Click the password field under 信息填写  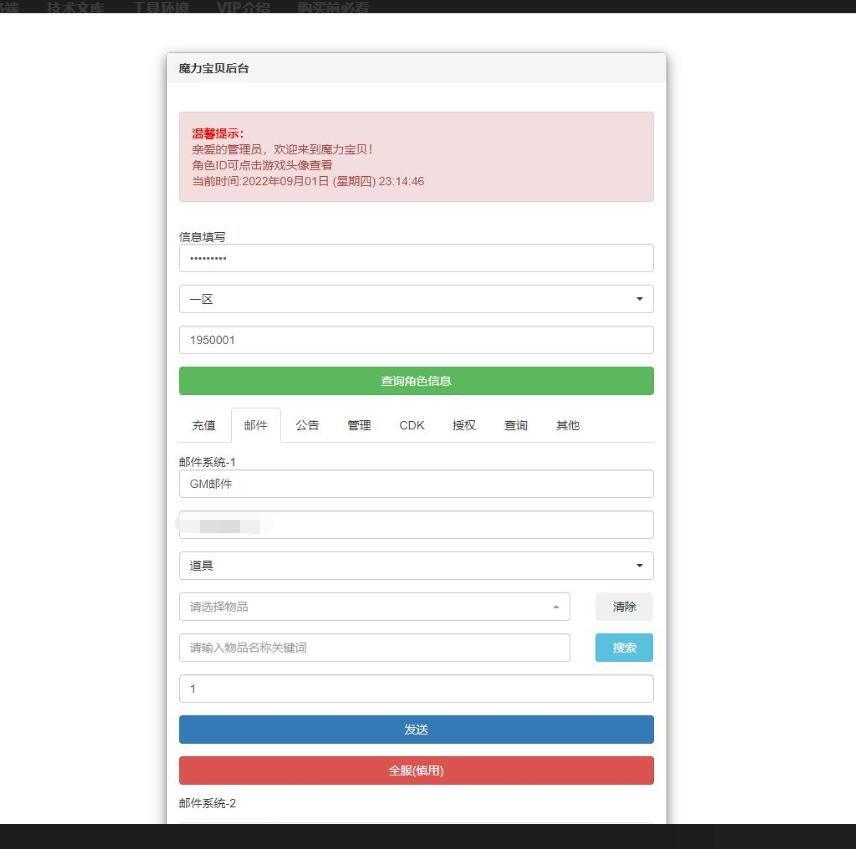415,258
